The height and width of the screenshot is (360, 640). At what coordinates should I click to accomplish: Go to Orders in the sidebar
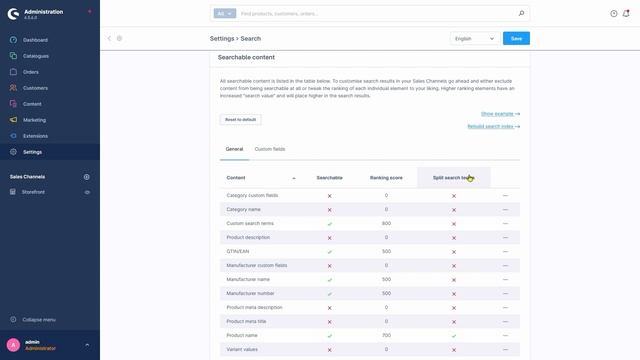(x=31, y=72)
